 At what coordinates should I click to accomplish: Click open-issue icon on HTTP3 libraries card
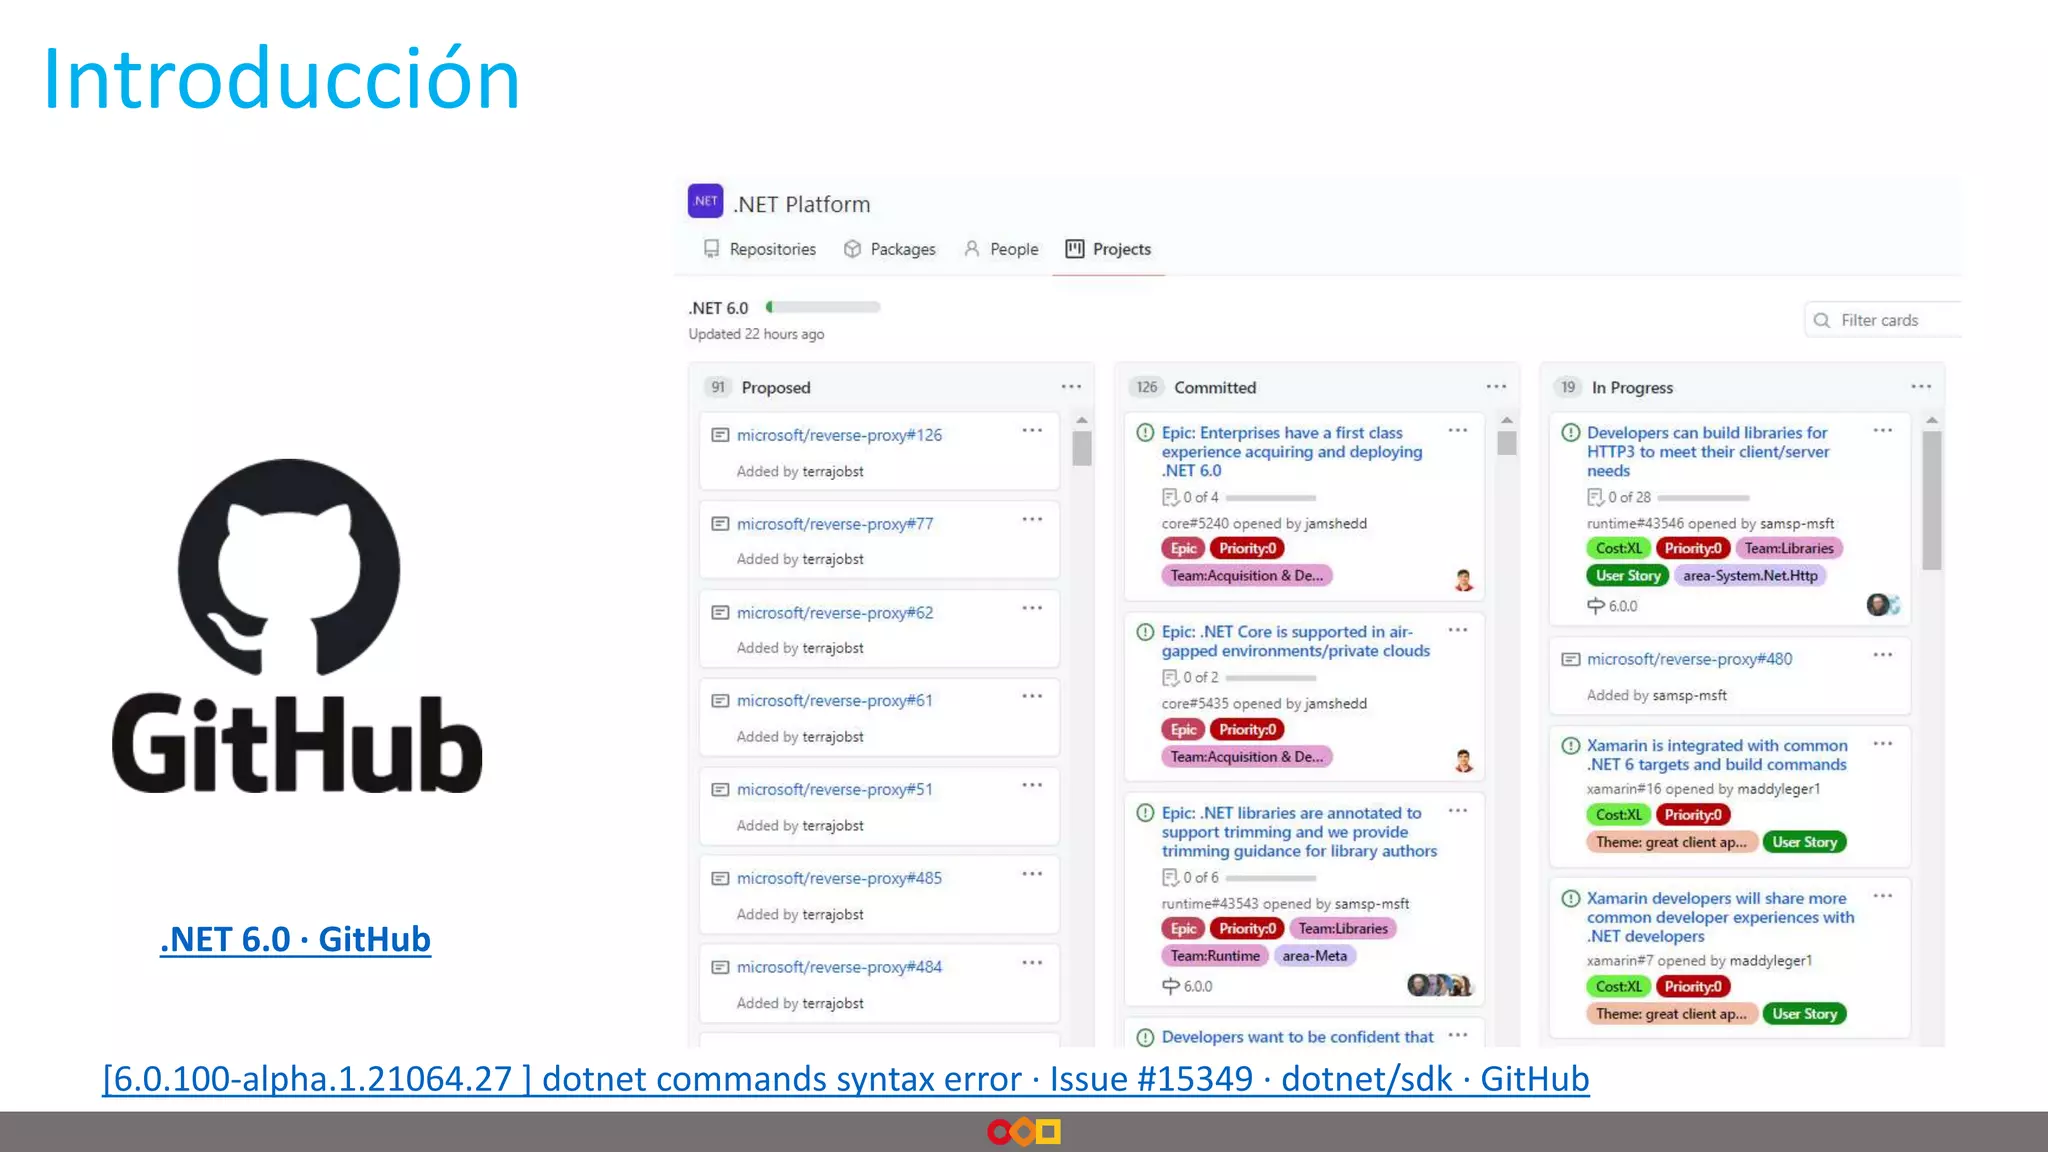[1571, 432]
